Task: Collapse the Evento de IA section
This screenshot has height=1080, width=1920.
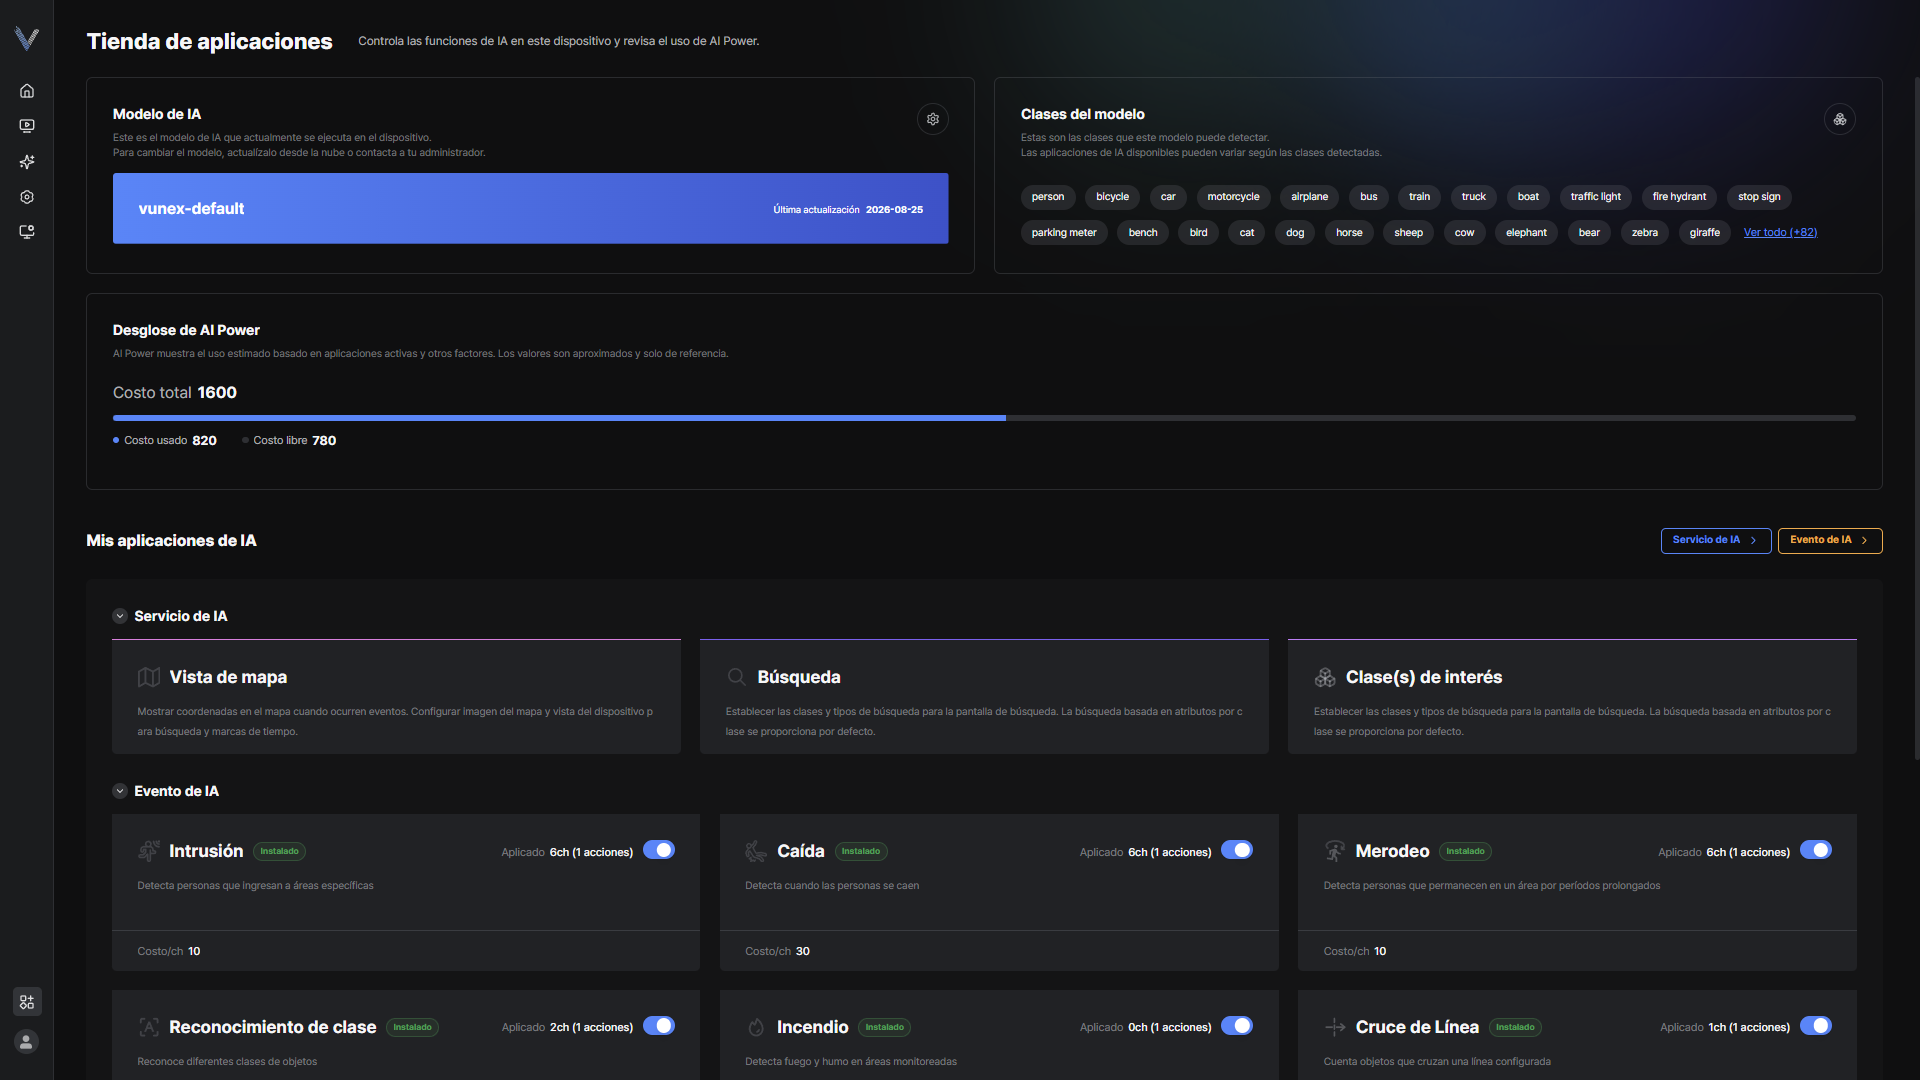Action: pyautogui.click(x=120, y=791)
